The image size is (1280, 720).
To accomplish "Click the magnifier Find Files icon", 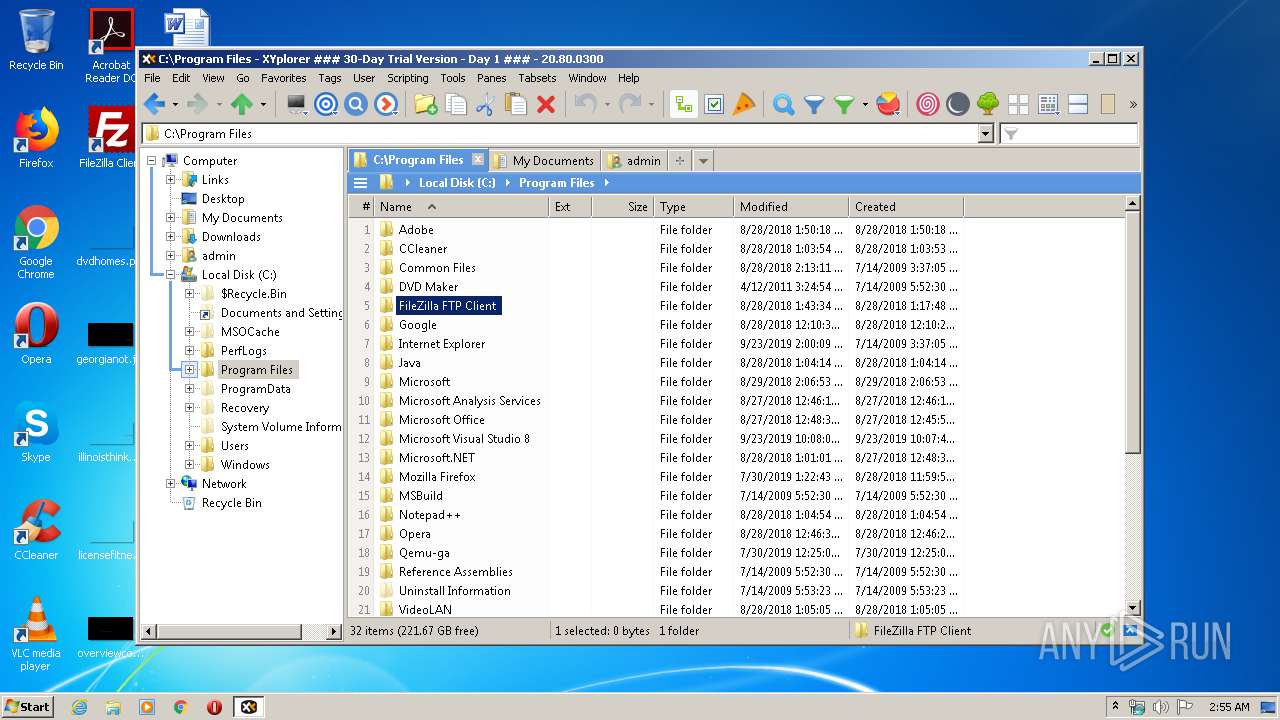I will (x=784, y=104).
